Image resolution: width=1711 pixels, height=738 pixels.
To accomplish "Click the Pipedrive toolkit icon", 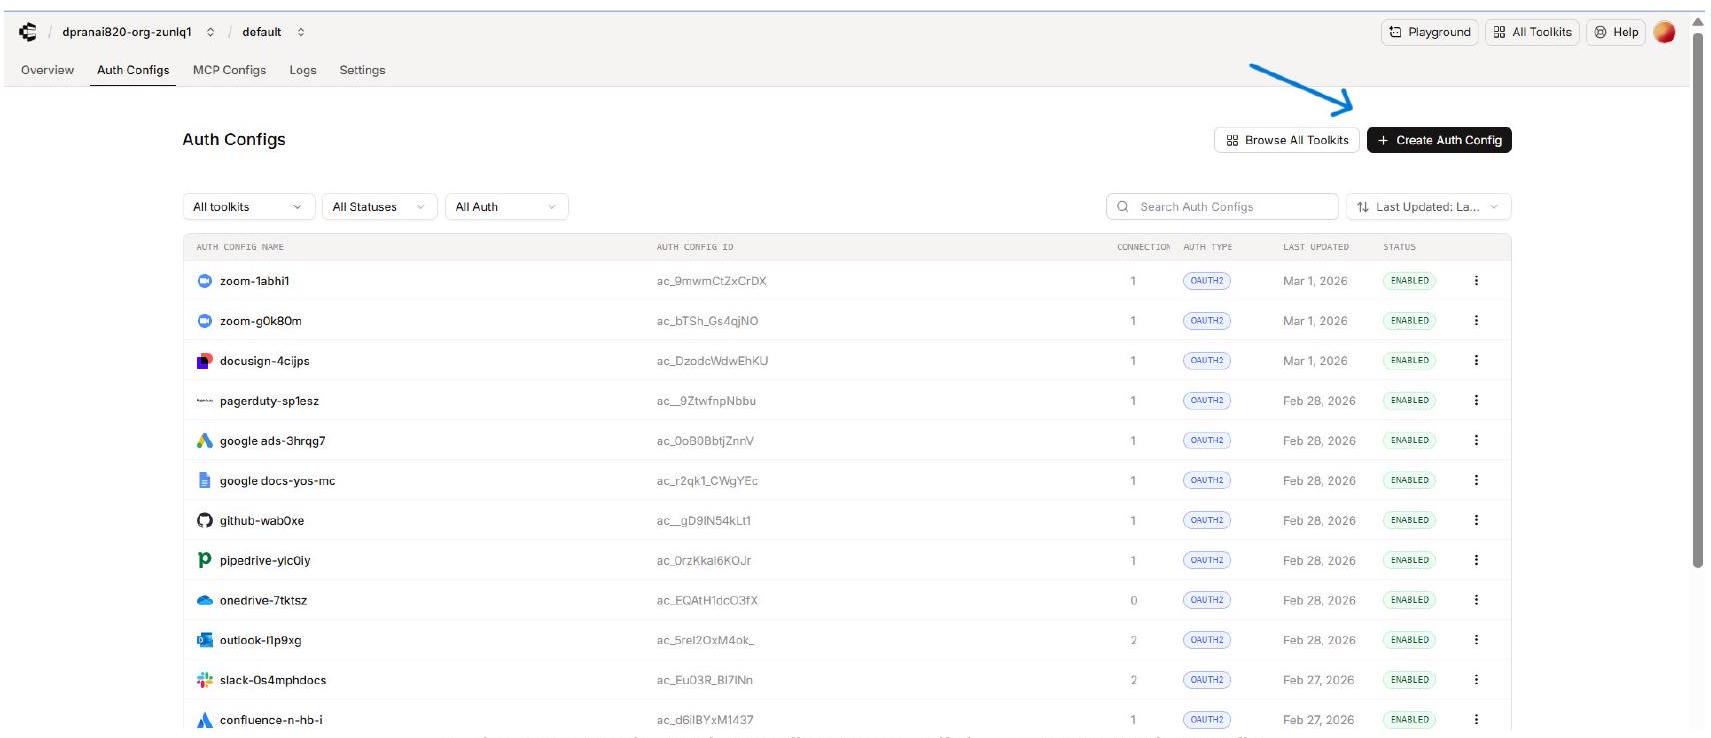I will tap(205, 560).
